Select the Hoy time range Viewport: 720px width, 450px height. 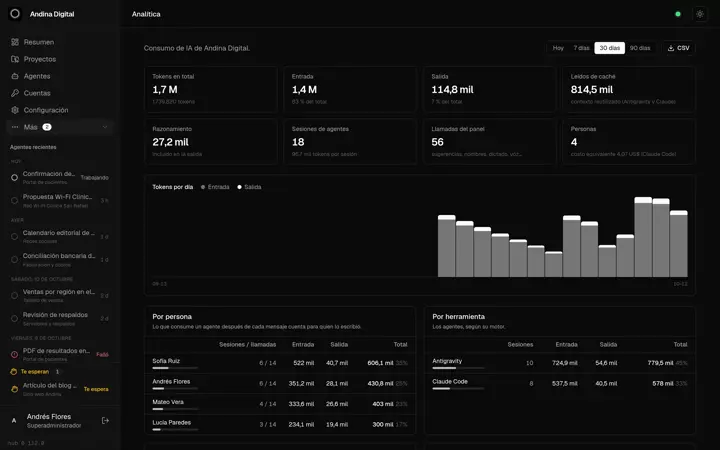pyautogui.click(x=558, y=48)
